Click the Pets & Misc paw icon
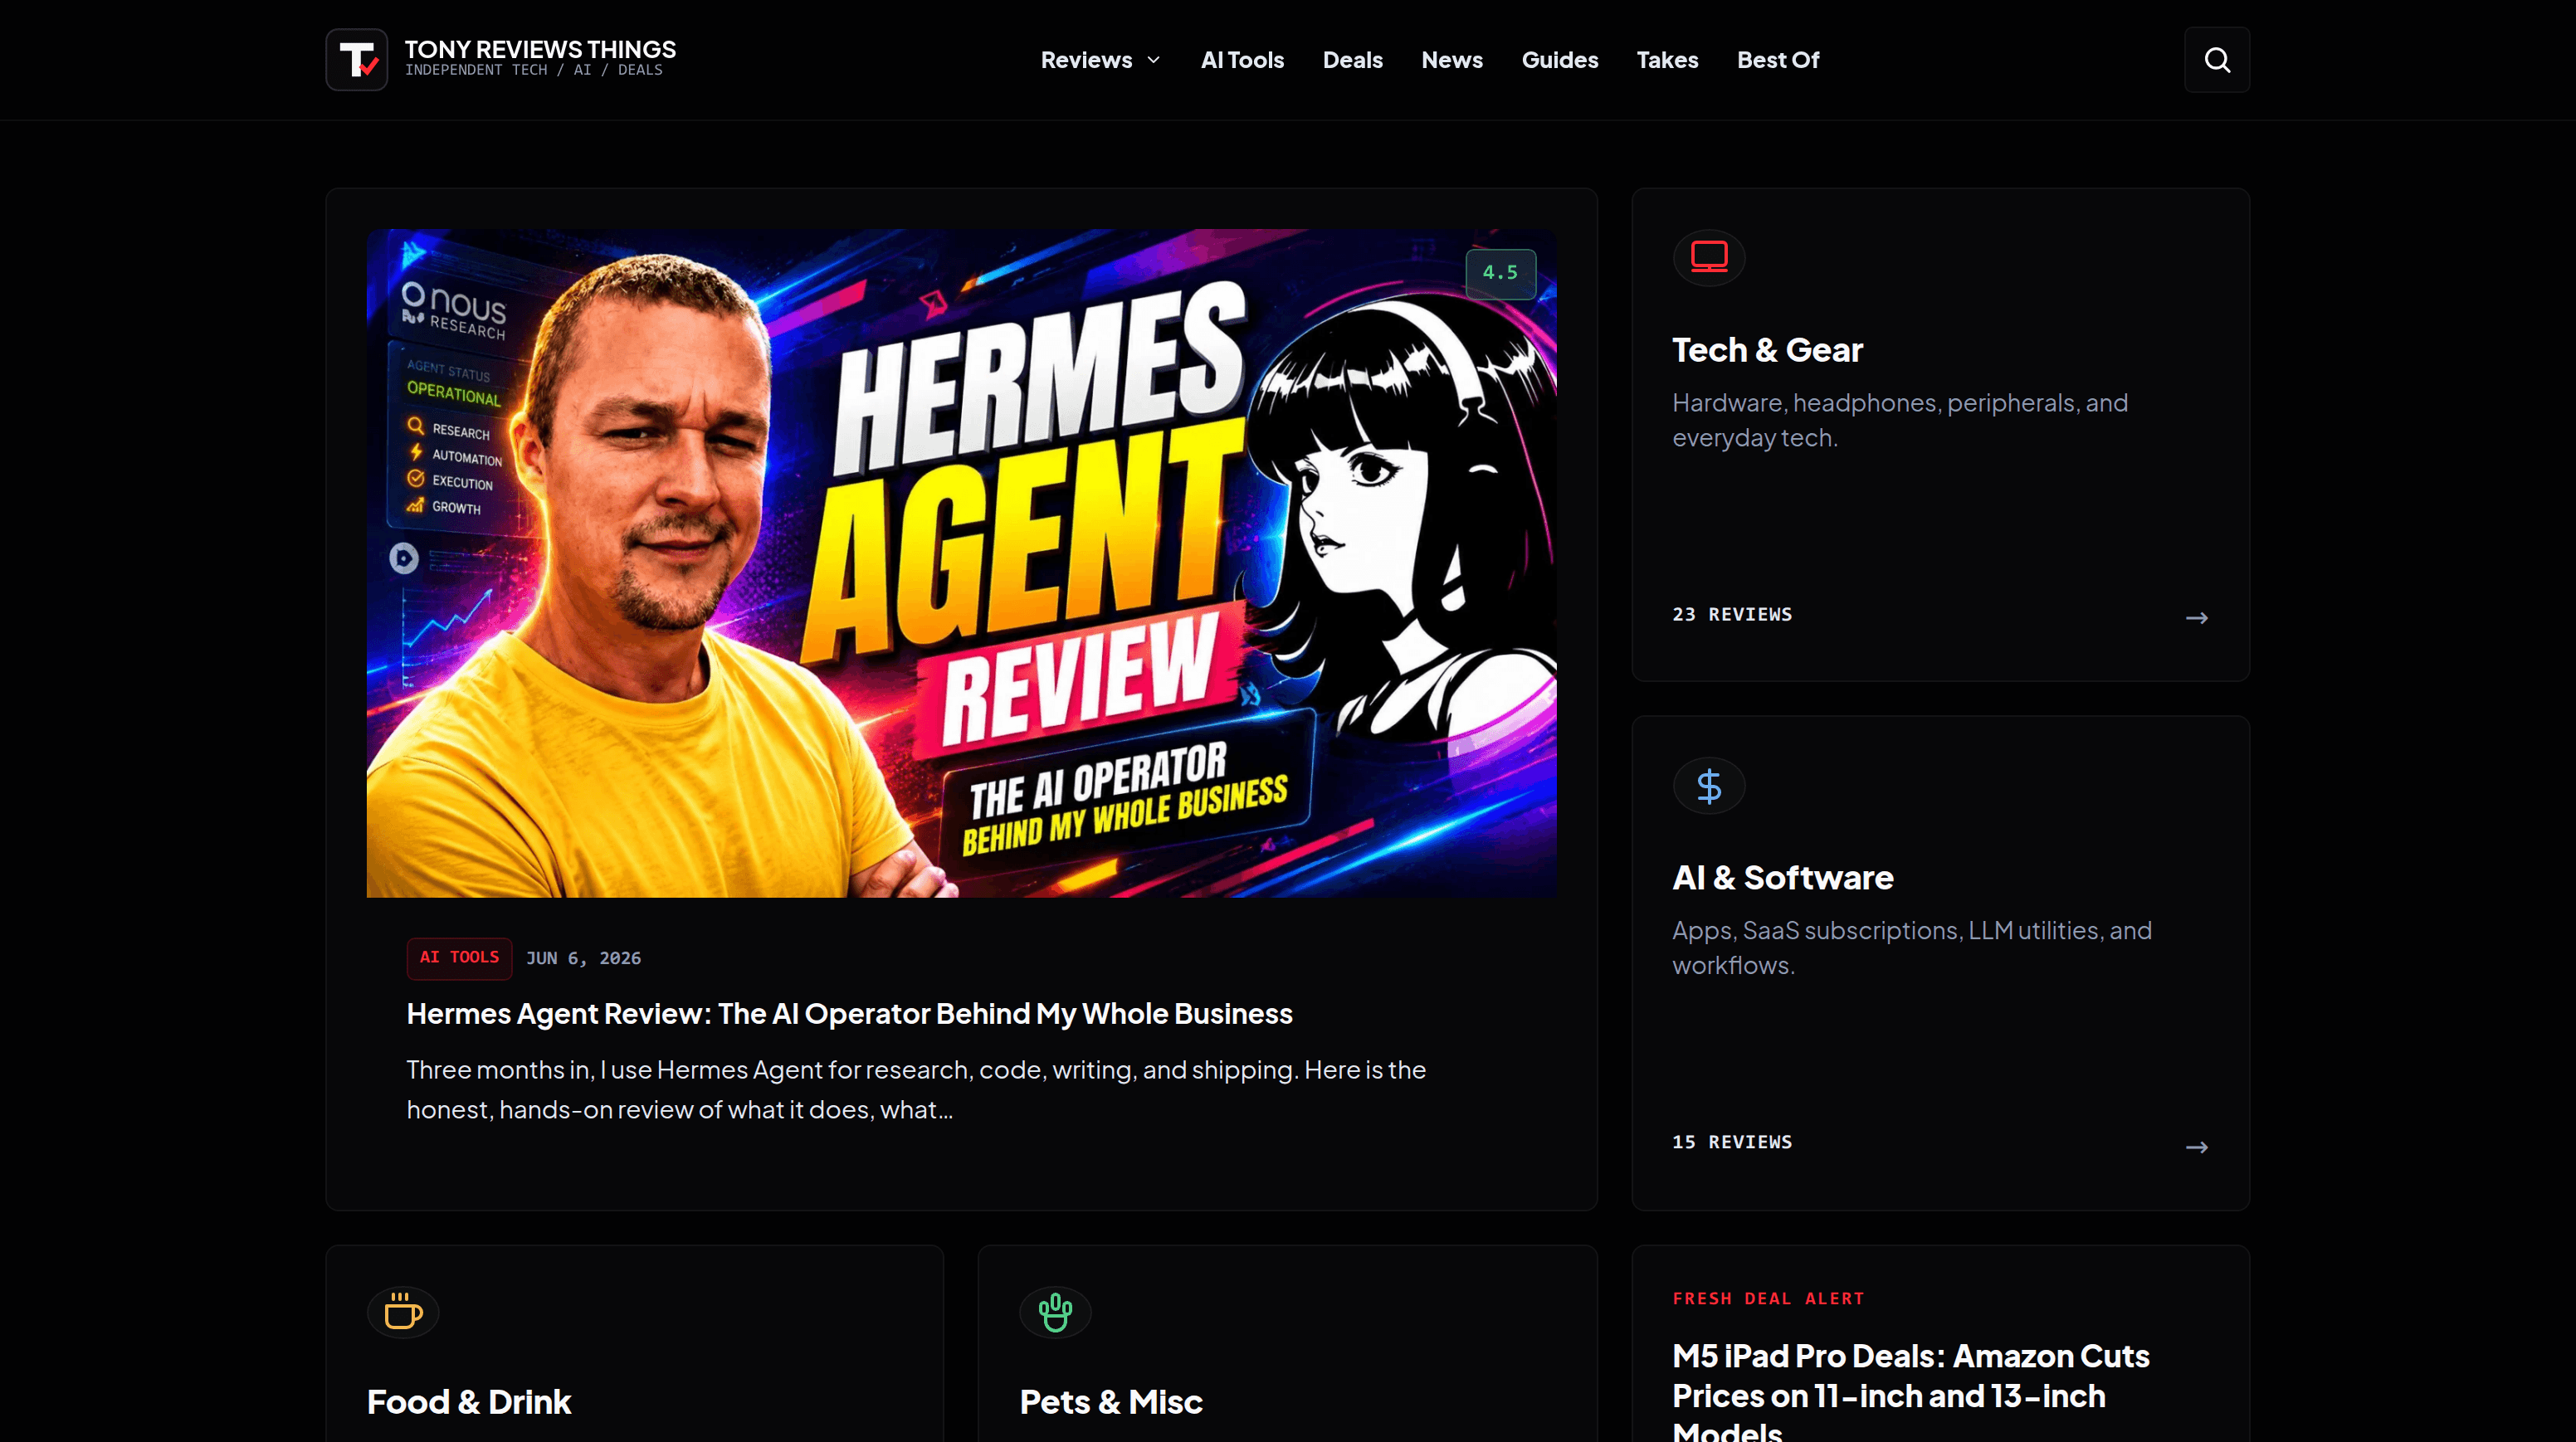This screenshot has width=2576, height=1442. pyautogui.click(x=1055, y=1311)
